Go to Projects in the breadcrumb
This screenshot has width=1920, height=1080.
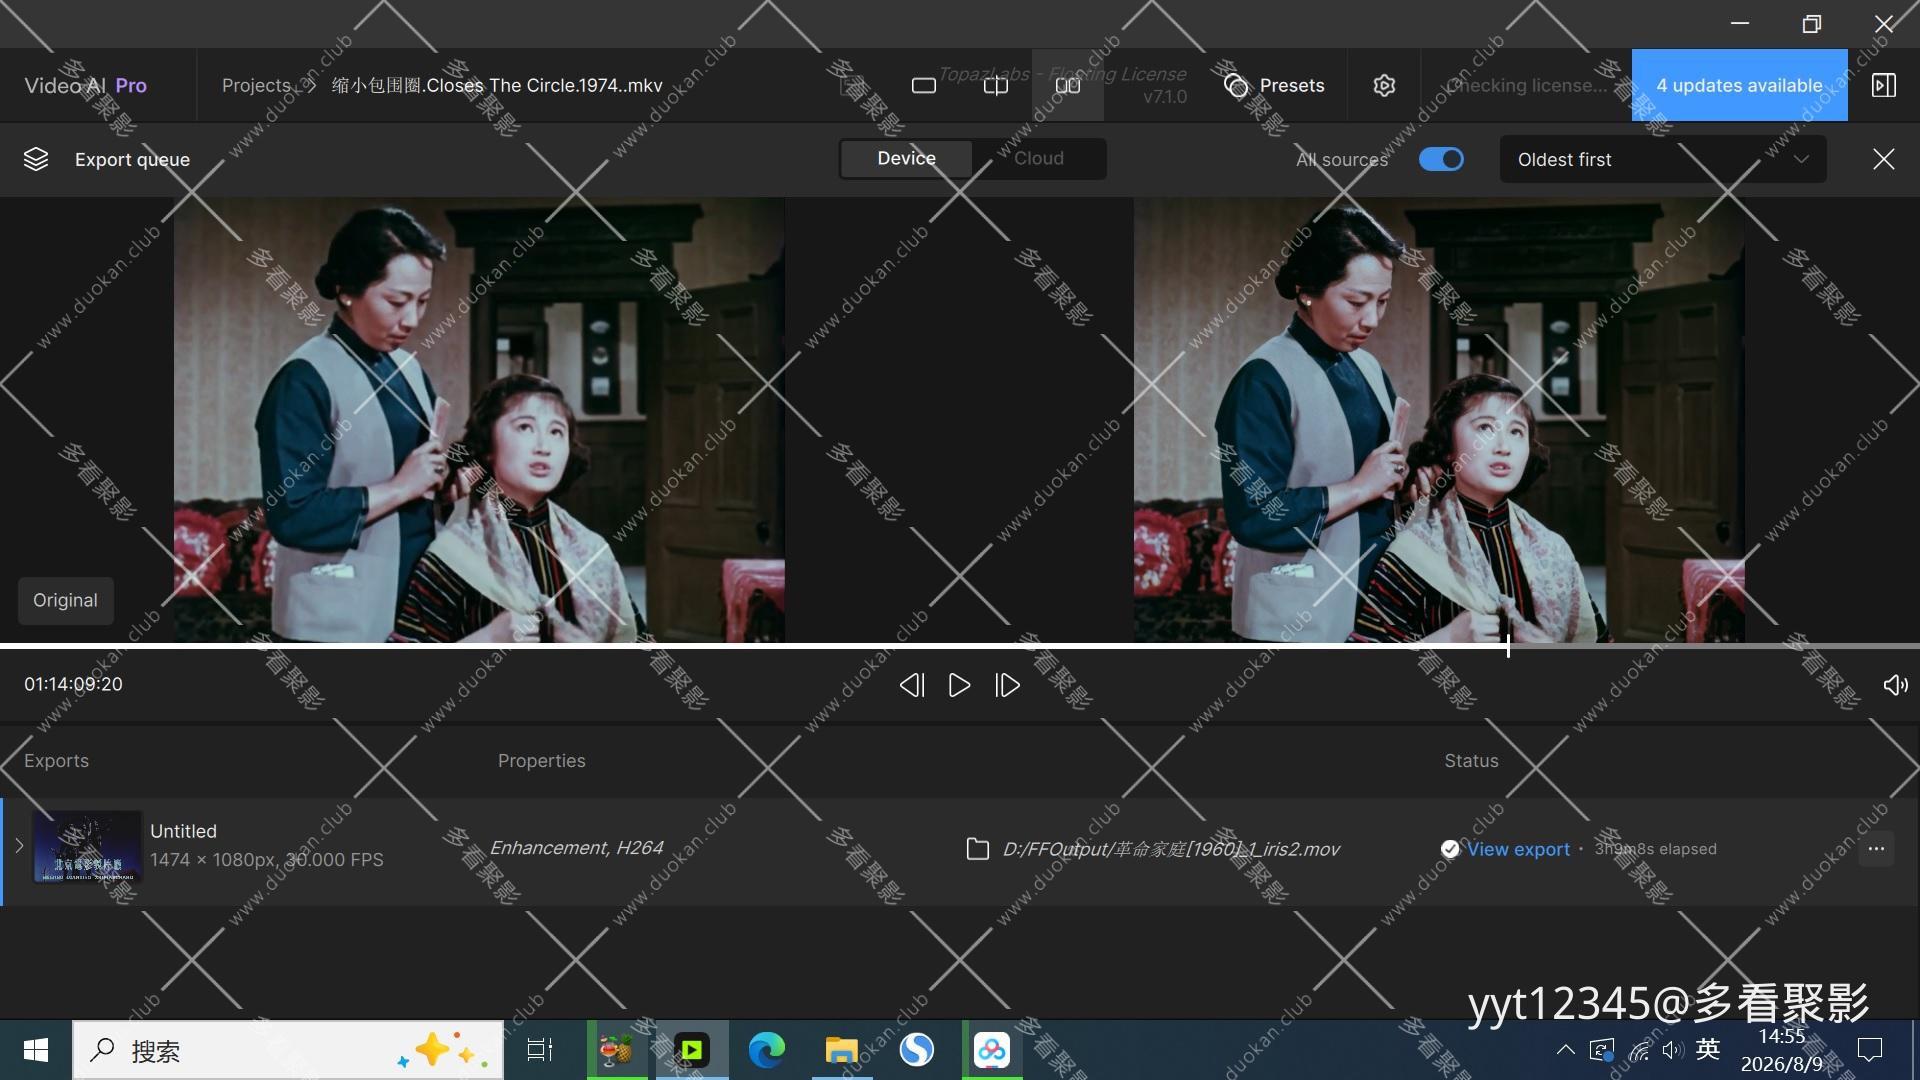[256, 86]
